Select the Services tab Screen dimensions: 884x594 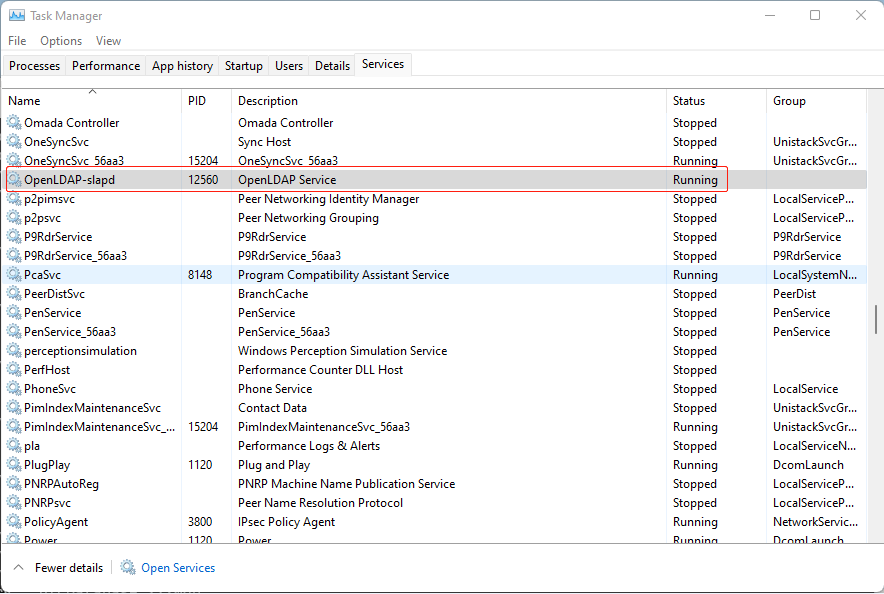[x=383, y=64]
